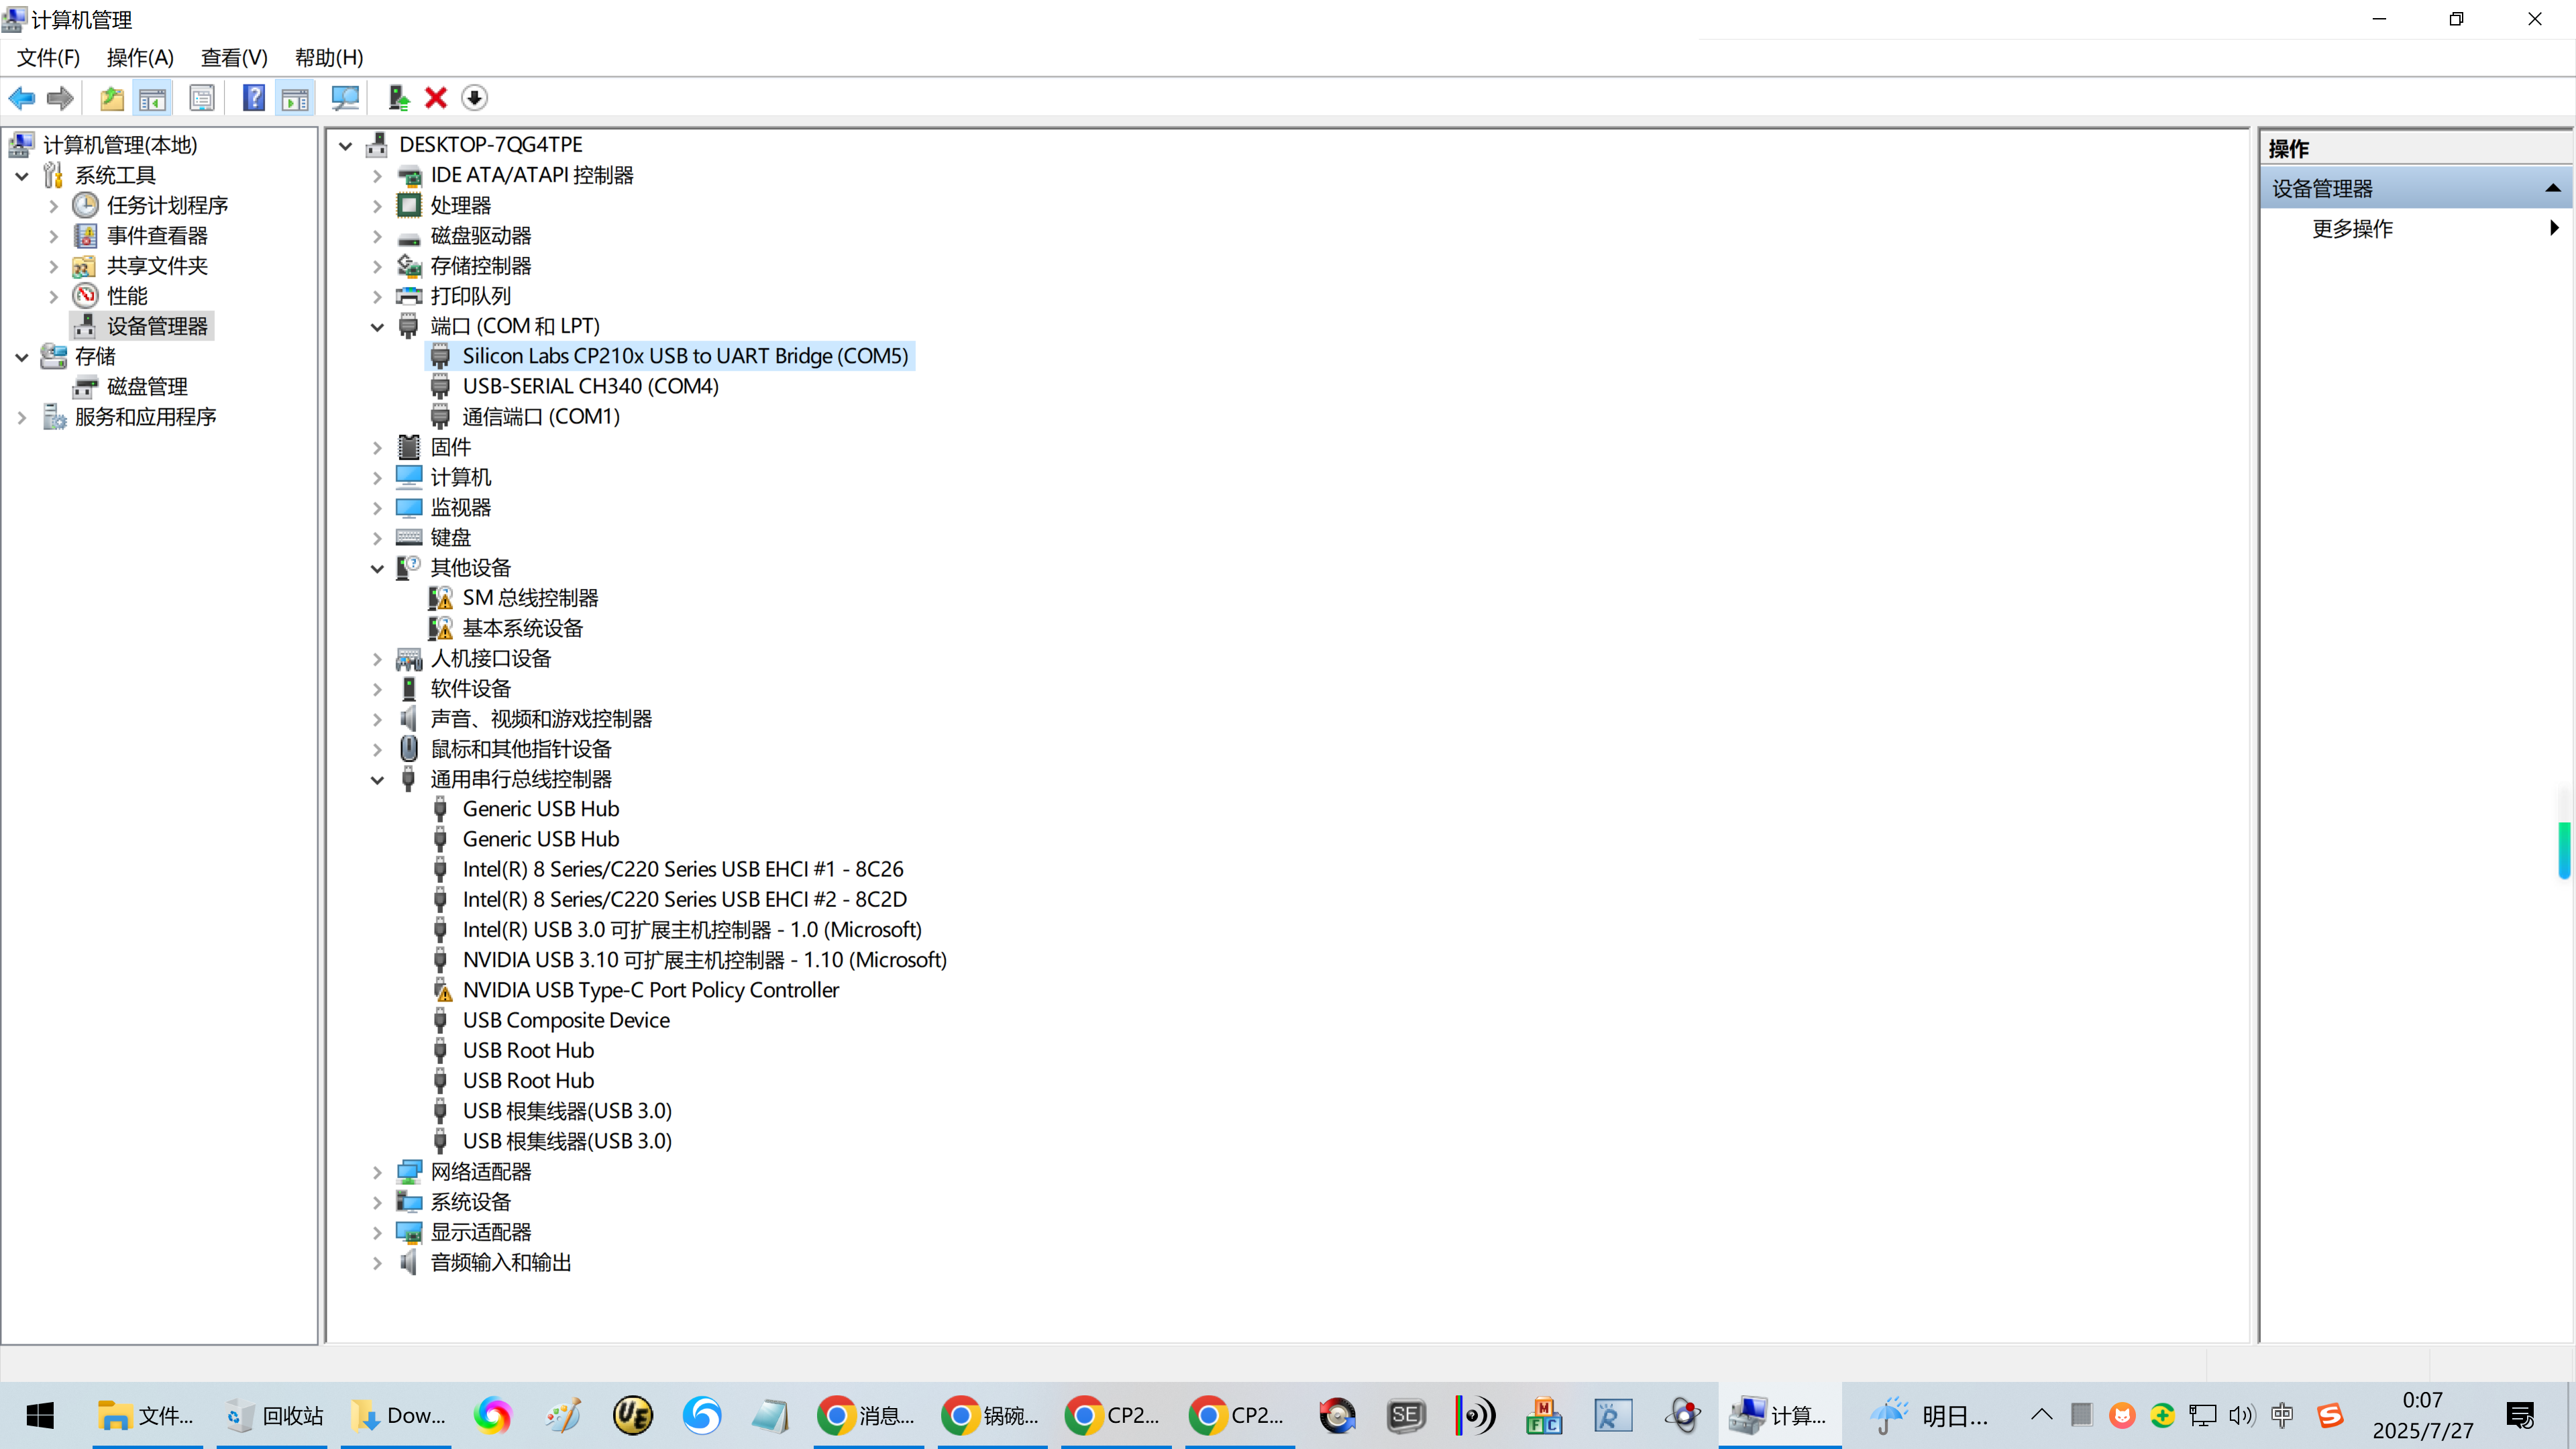Image resolution: width=2576 pixels, height=1449 pixels.
Task: Collapse the 其他设备 category
Action: pos(377,569)
